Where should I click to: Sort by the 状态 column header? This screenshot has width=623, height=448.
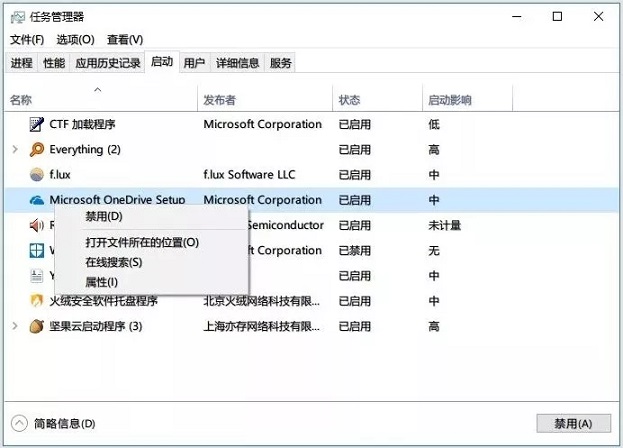(350, 100)
